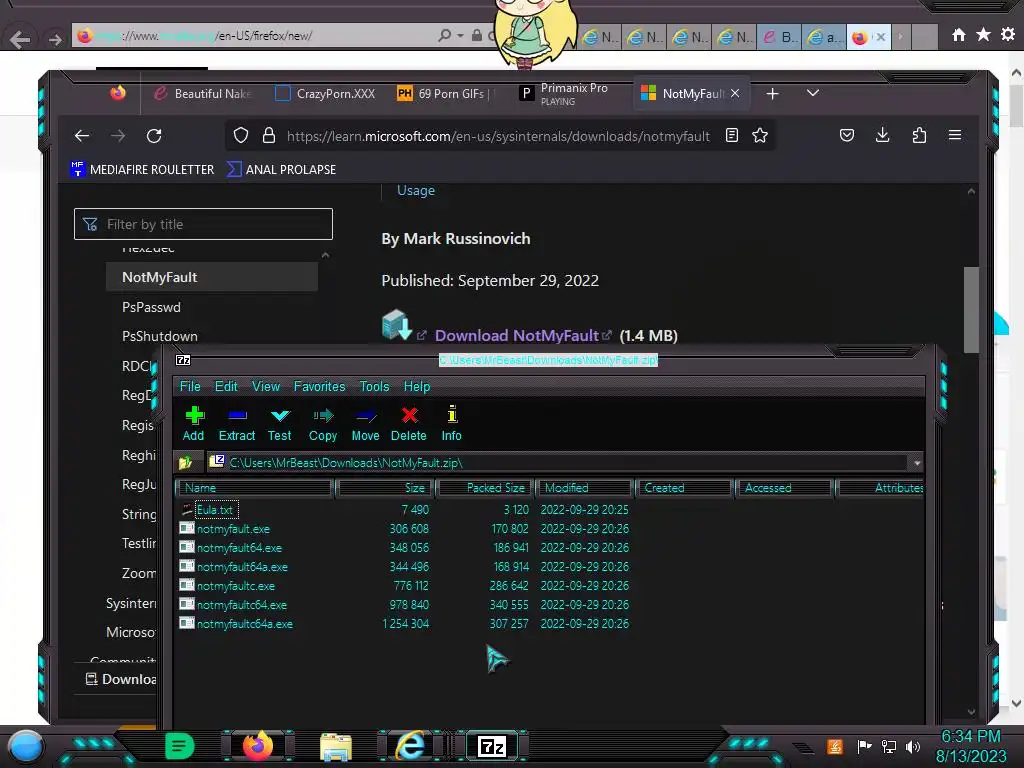
Task: Select notmyfault.exe in the archive
Action: [233, 529]
